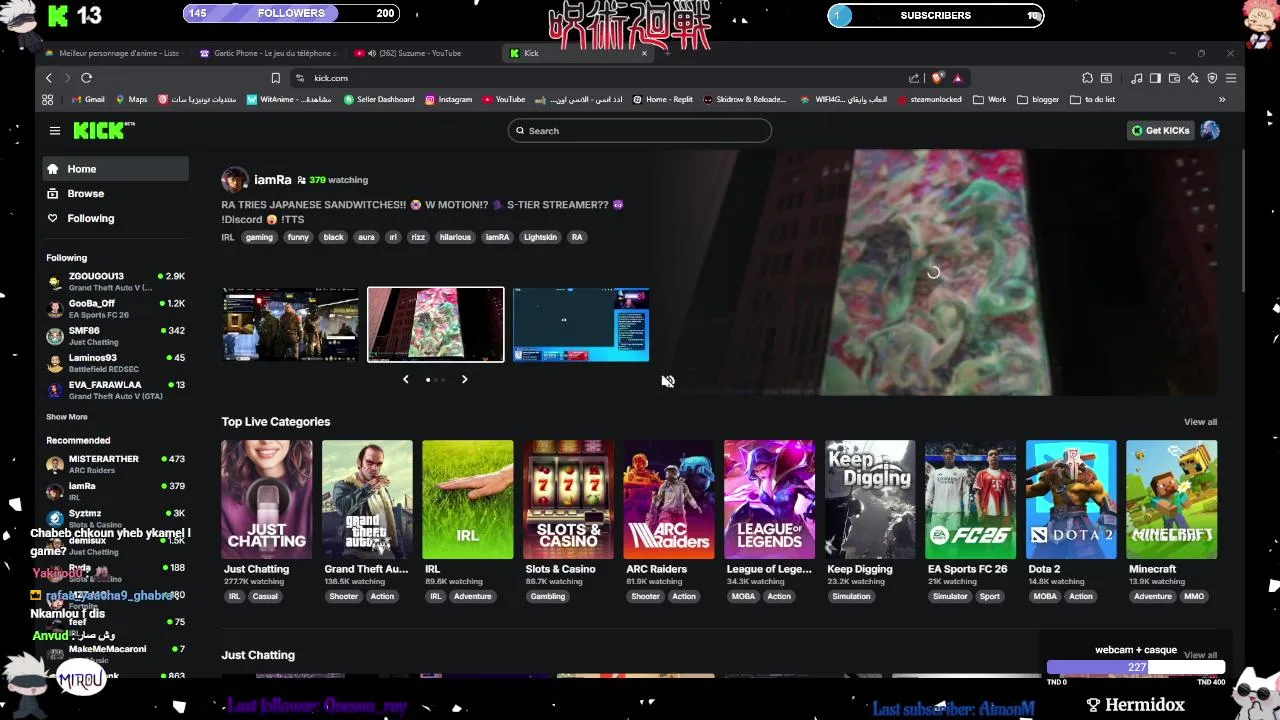
Task: Select the third featured stream thumbnail
Action: point(581,324)
